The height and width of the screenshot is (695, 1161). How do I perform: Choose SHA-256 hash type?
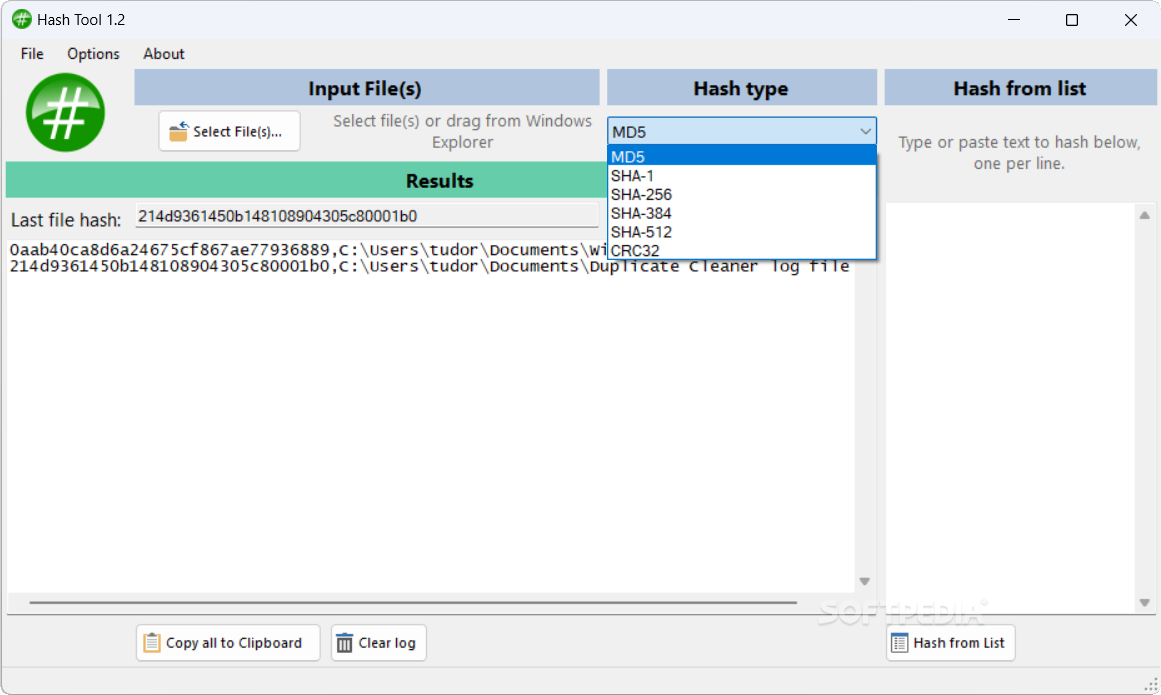[741, 195]
